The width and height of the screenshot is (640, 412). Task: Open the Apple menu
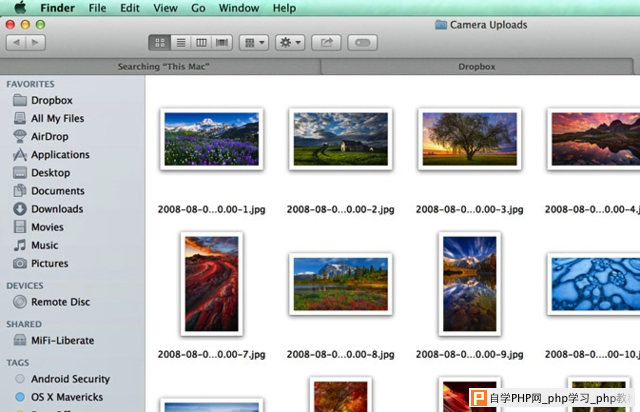[x=20, y=7]
